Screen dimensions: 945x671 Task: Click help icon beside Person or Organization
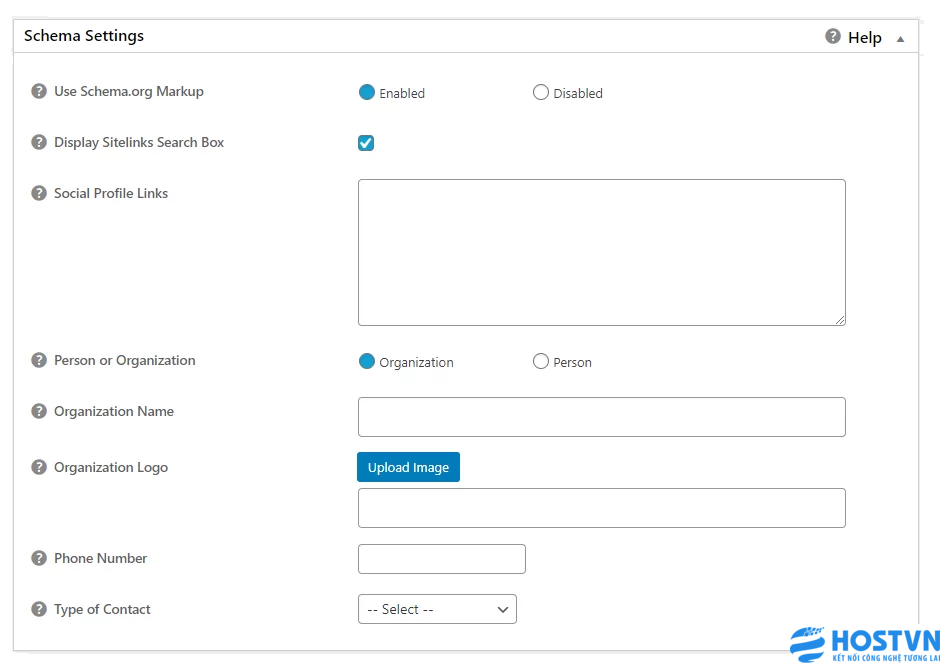click(x=39, y=361)
